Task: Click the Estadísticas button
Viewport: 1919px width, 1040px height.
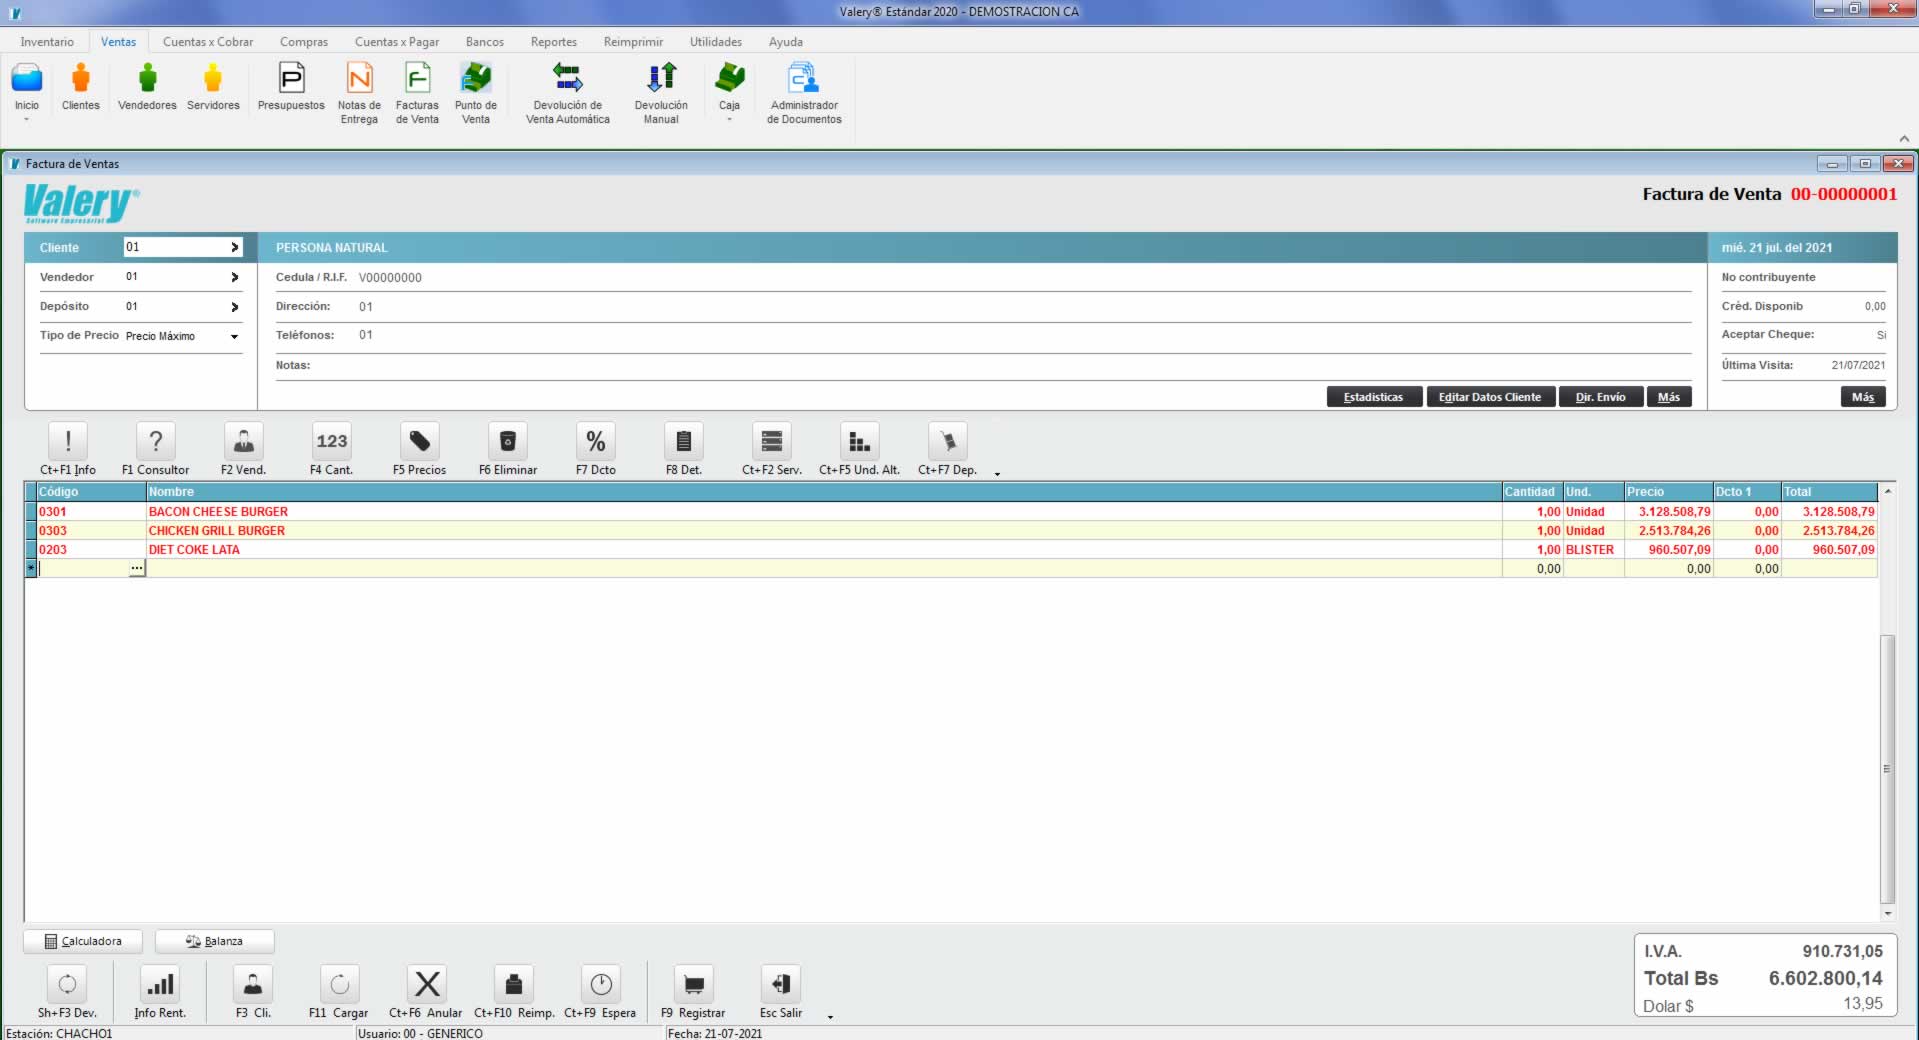Action: point(1374,397)
